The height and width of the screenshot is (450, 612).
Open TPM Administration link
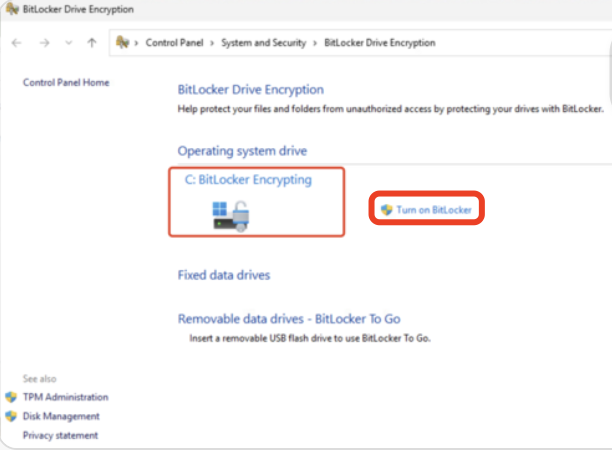[x=66, y=397]
